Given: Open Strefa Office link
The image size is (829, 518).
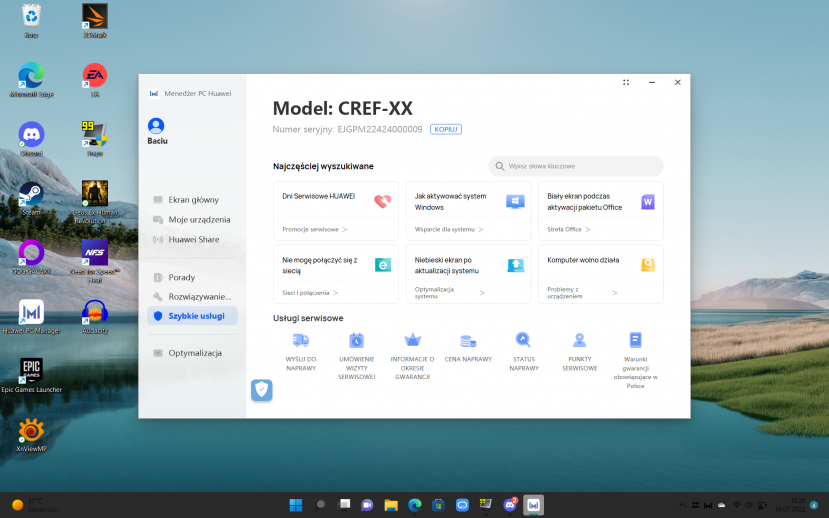Looking at the screenshot, I should (568, 229).
